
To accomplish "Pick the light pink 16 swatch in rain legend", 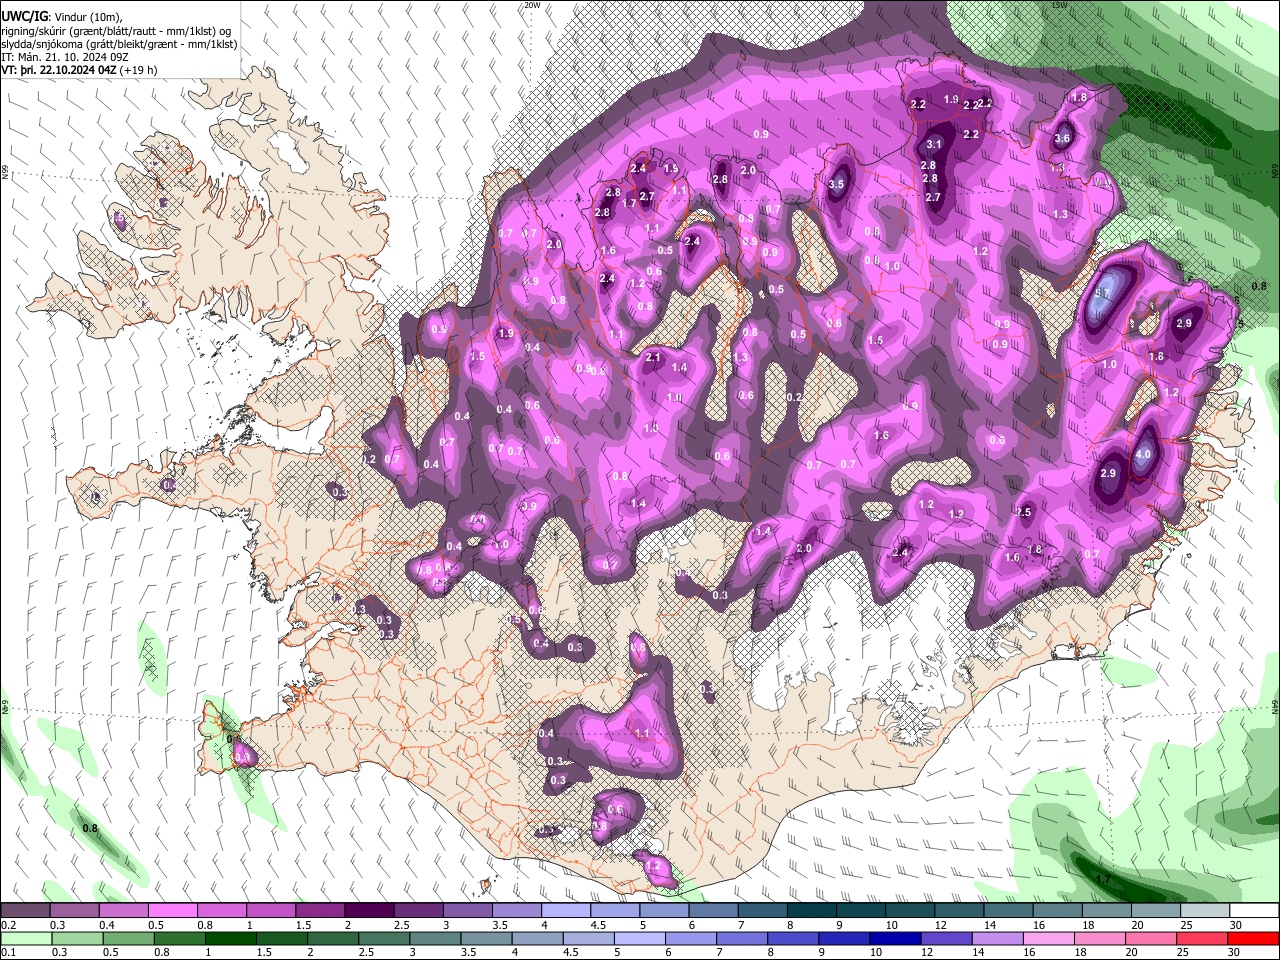I will (1047, 938).
